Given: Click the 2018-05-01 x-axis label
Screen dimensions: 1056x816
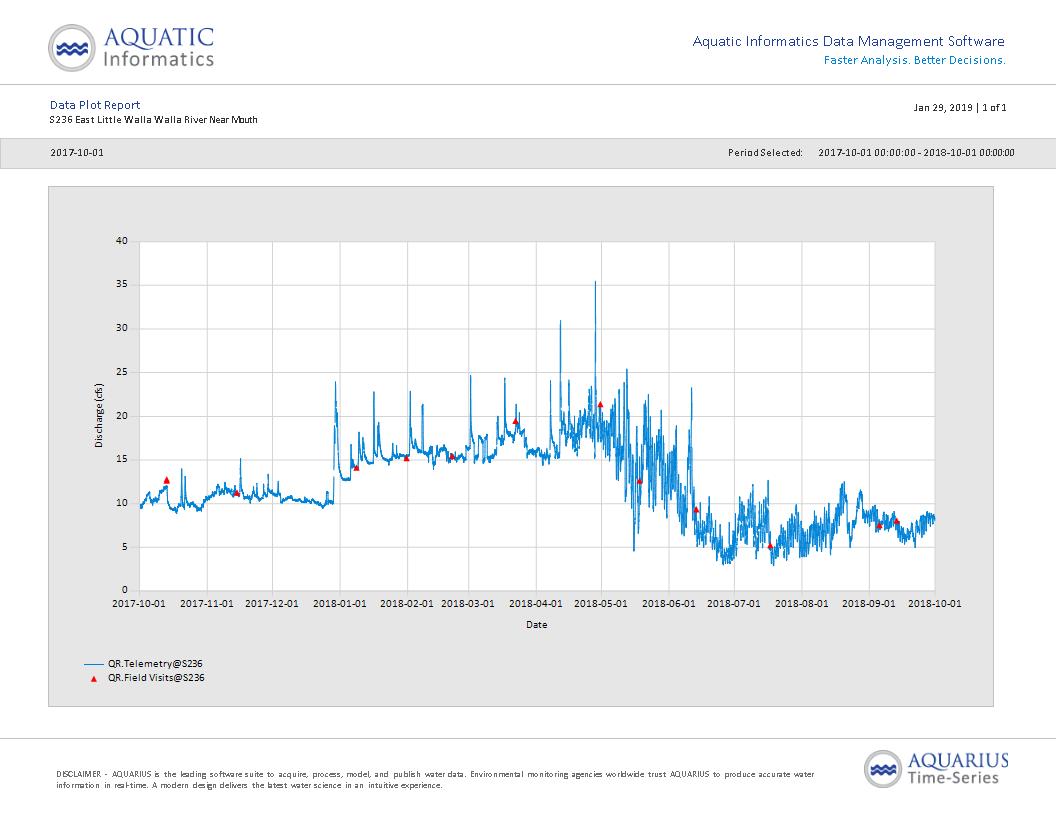Looking at the screenshot, I should tap(601, 603).
